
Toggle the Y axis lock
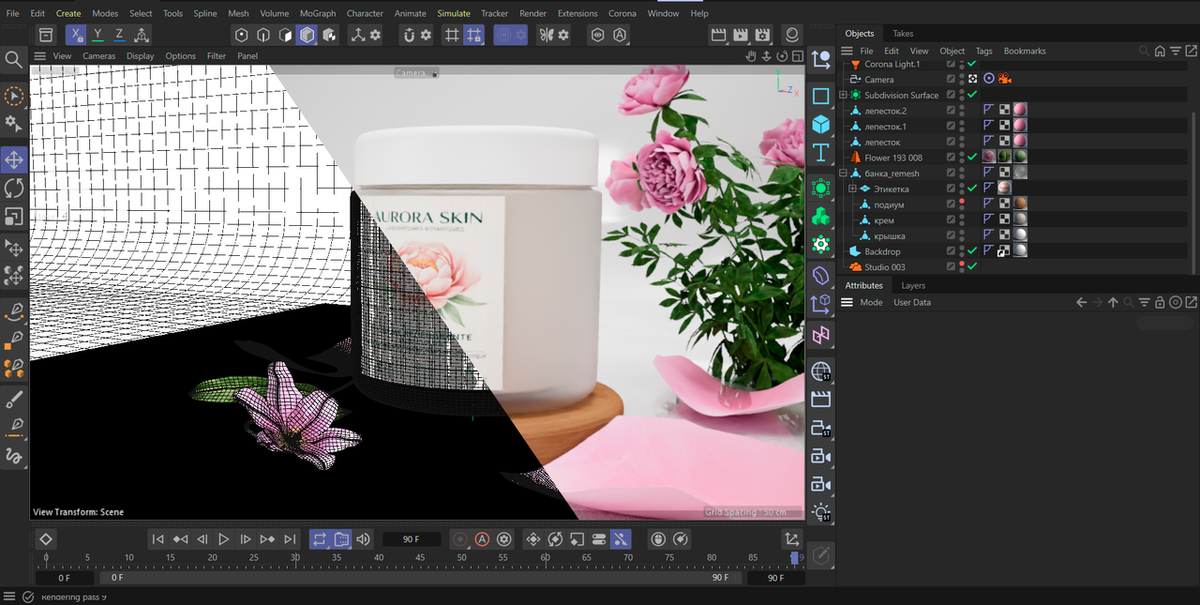point(97,35)
